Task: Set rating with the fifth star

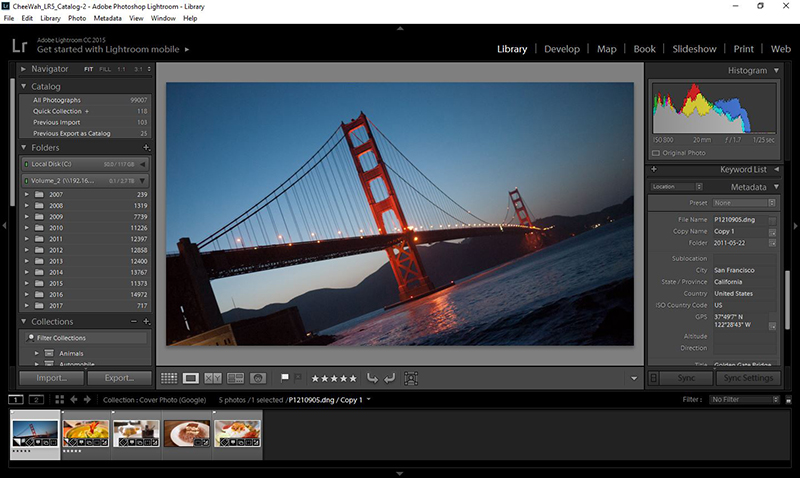Action: (x=353, y=379)
